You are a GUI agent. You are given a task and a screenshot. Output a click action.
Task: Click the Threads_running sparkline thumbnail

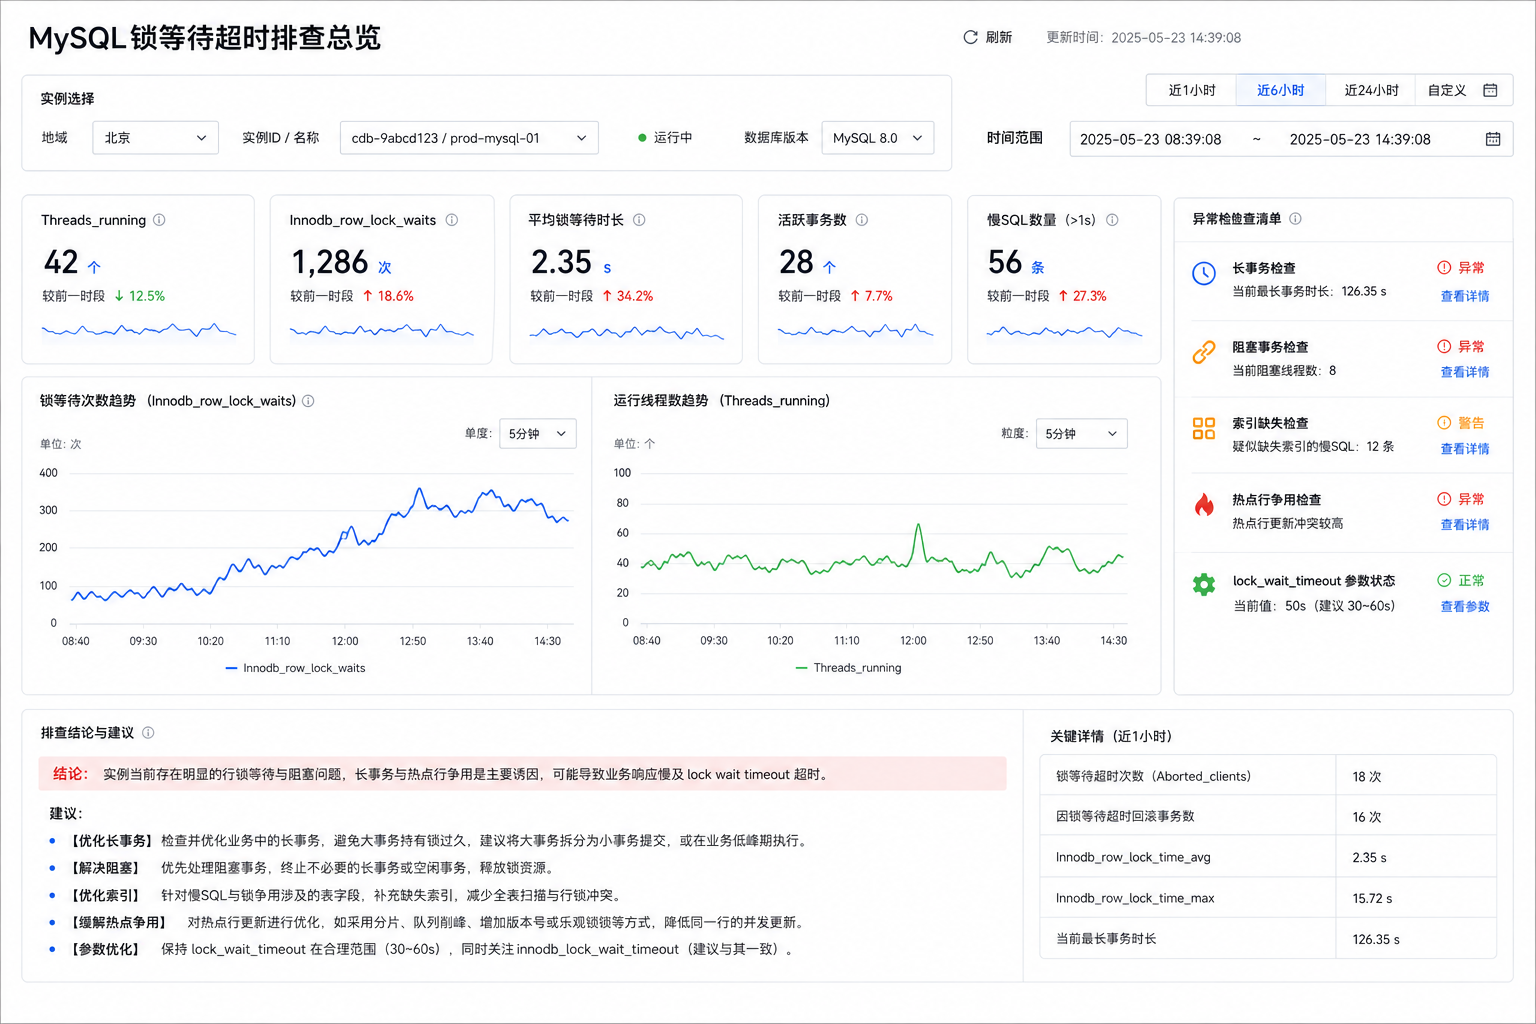pos(139,330)
